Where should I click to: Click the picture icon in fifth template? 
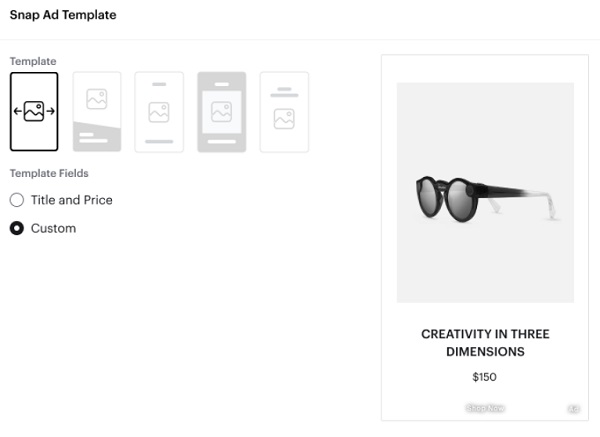[284, 119]
